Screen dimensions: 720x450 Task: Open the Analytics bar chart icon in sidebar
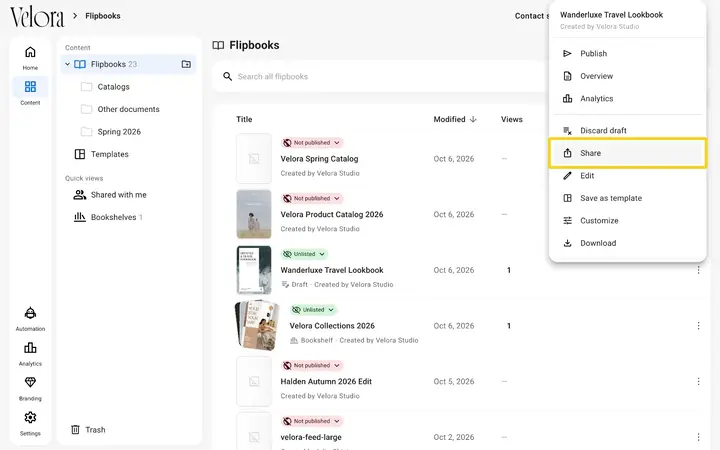(x=30, y=348)
